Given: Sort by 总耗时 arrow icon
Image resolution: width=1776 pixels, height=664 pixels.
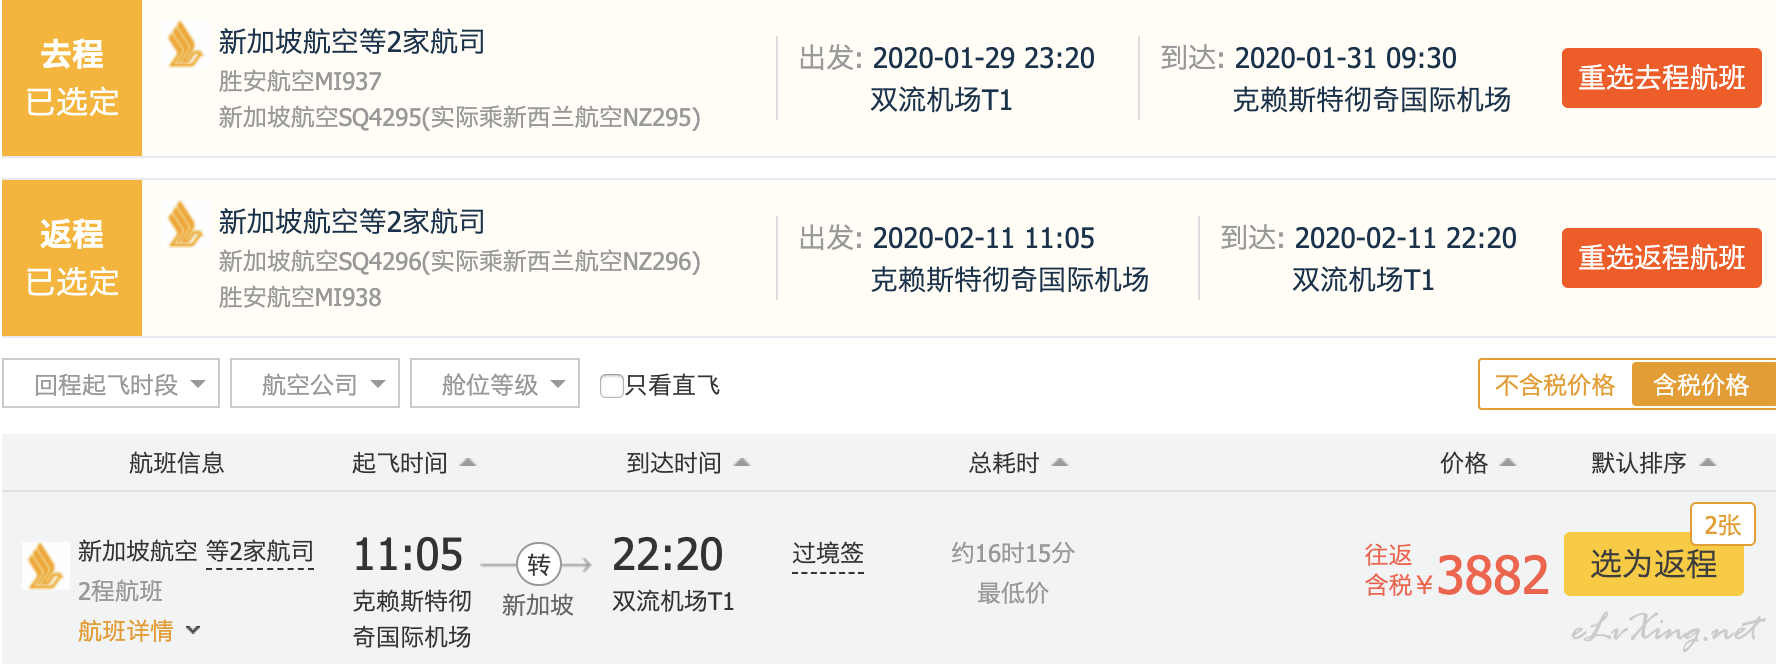Looking at the screenshot, I should click(x=1060, y=462).
